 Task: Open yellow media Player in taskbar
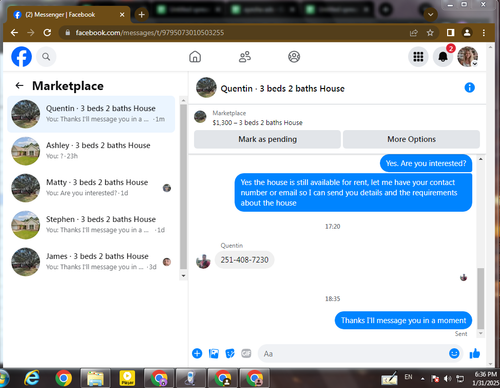click(127, 378)
